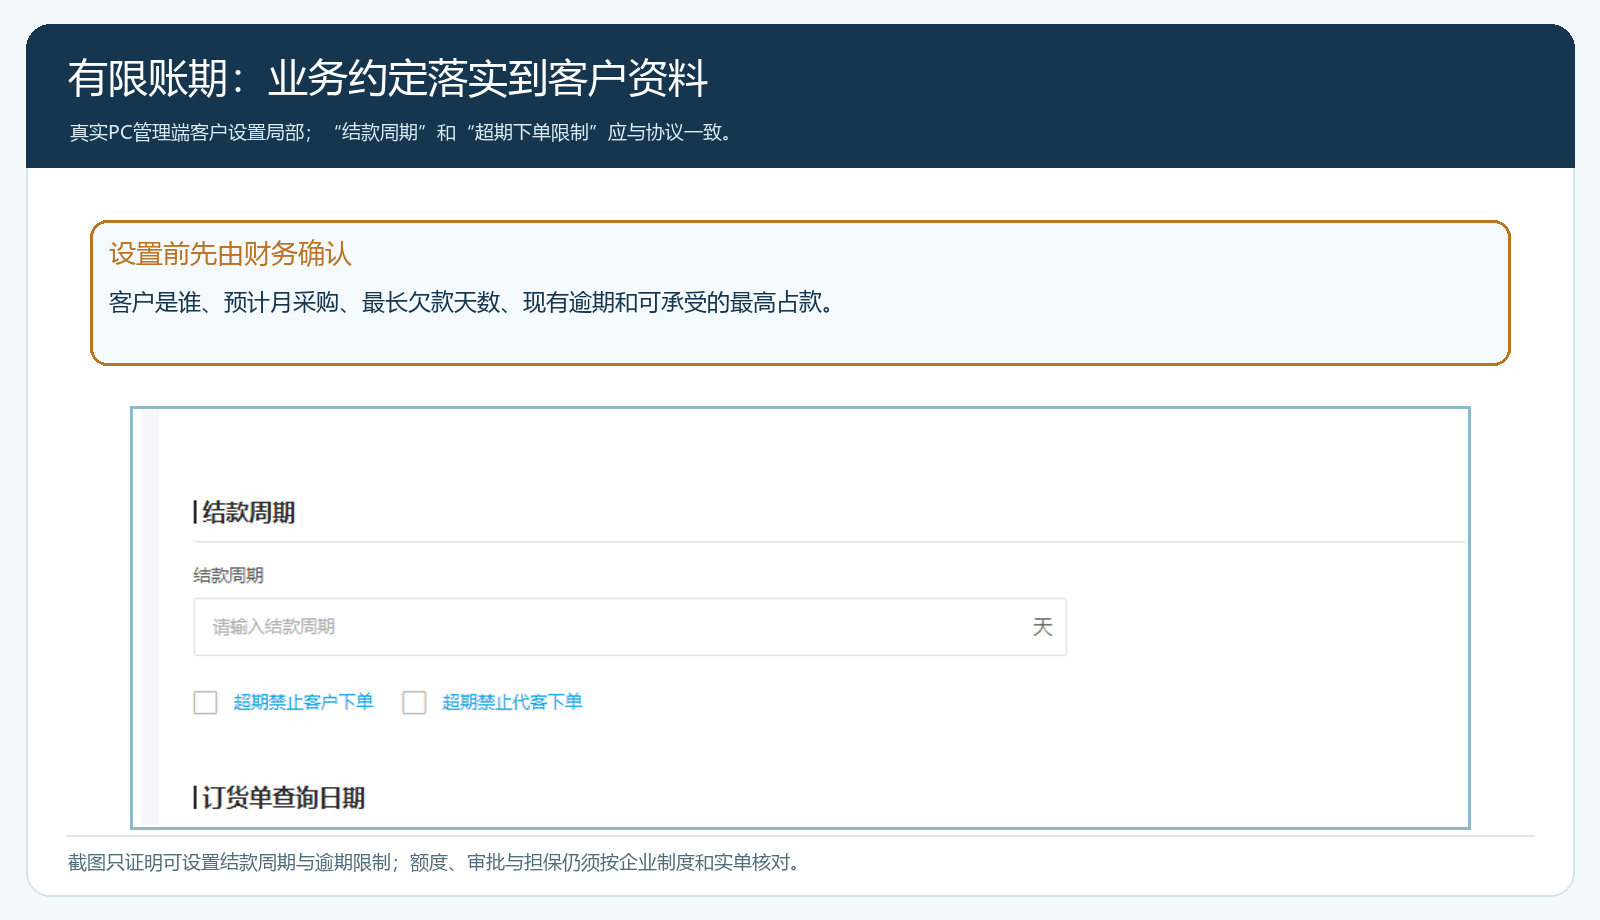Select the 结款周期 section heading
1600x920 pixels.
(248, 513)
